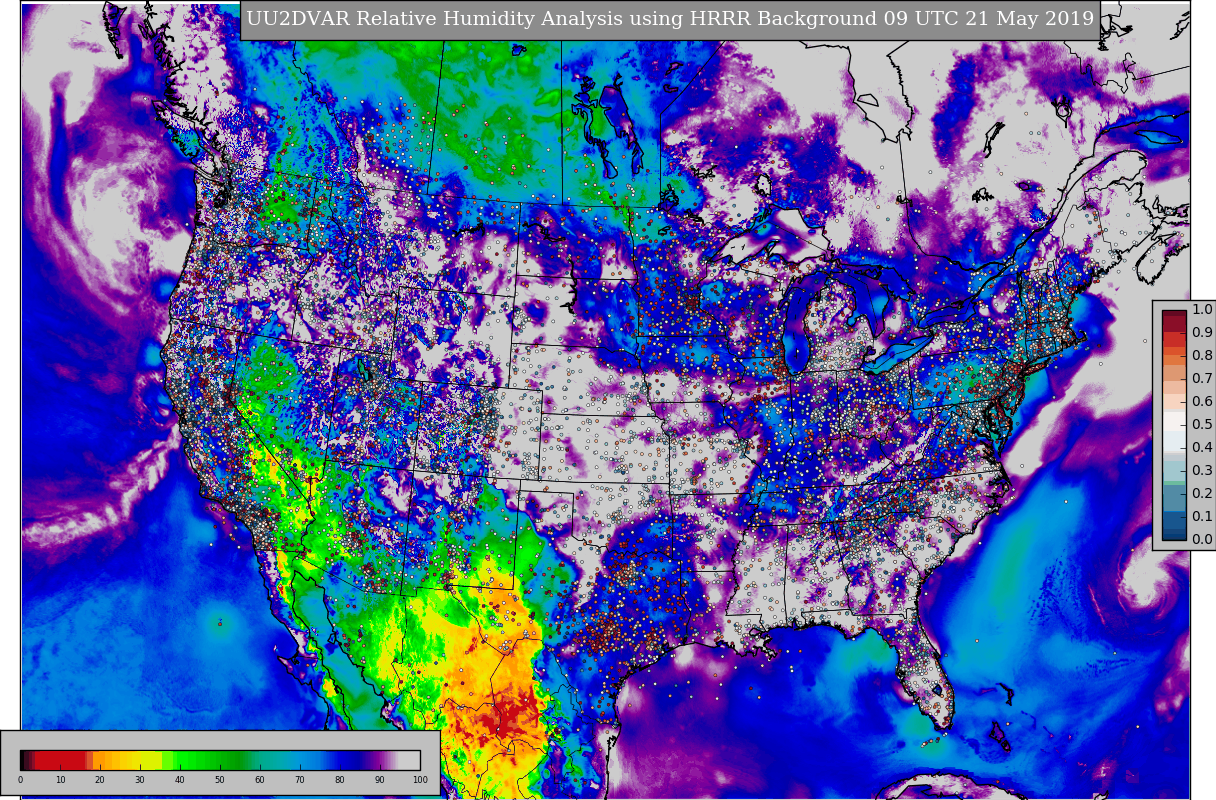1216x800 pixels.
Task: Click the 90 tick label on humidity colorbar
Action: [380, 780]
